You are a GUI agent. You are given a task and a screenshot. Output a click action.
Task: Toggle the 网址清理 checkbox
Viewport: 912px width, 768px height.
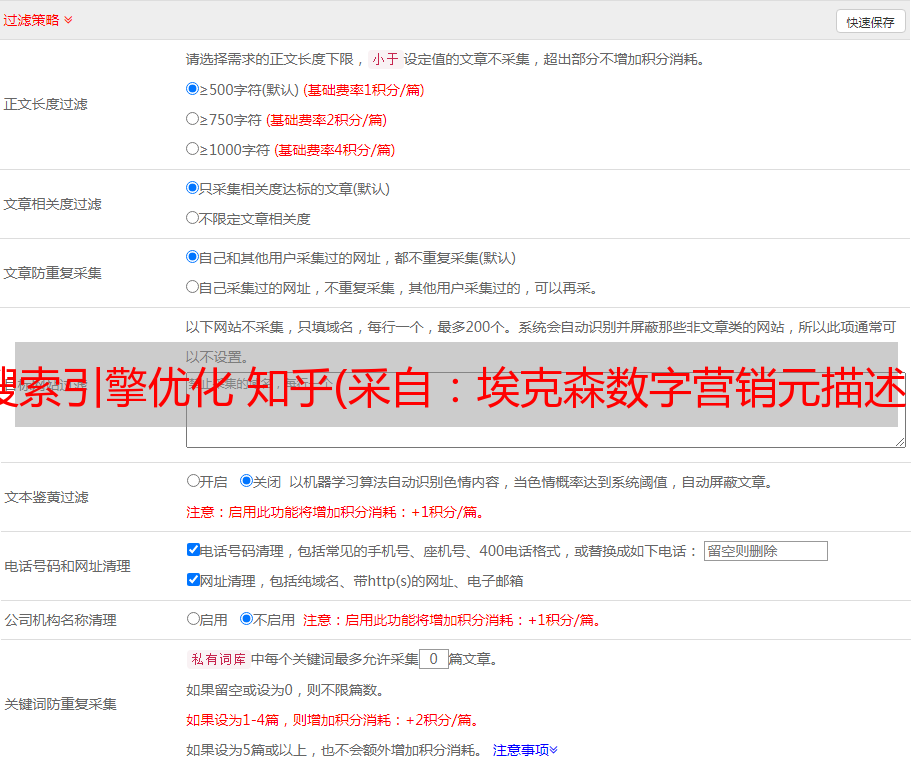[193, 580]
